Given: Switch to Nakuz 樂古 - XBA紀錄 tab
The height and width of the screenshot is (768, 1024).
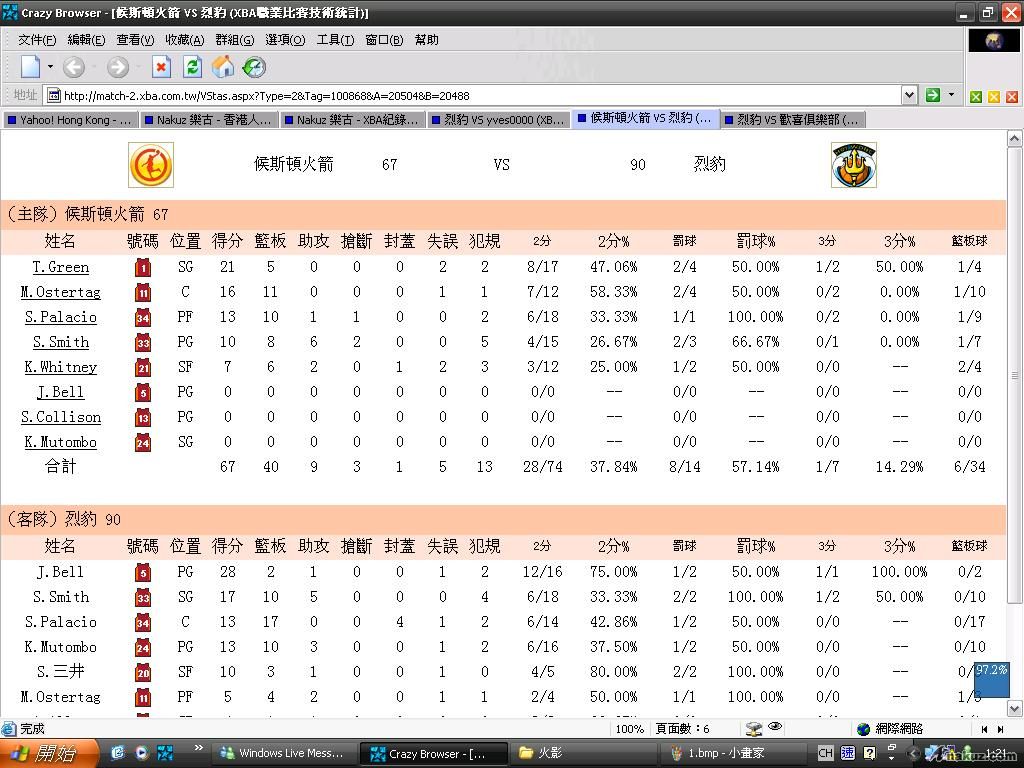Looking at the screenshot, I should [352, 120].
